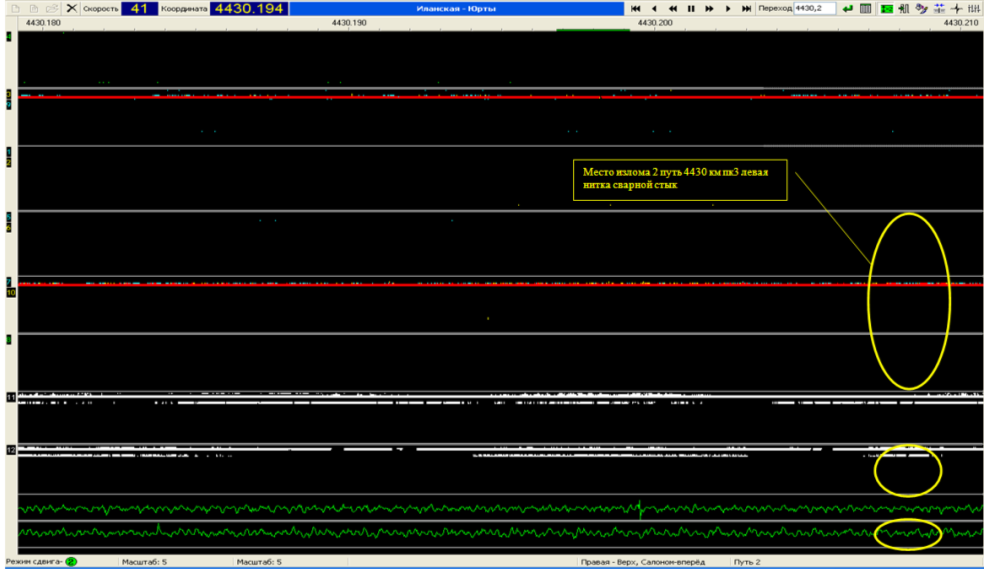Fast-forward with the double right arrow button
Screen dimensions: 984x569
click(709, 8)
